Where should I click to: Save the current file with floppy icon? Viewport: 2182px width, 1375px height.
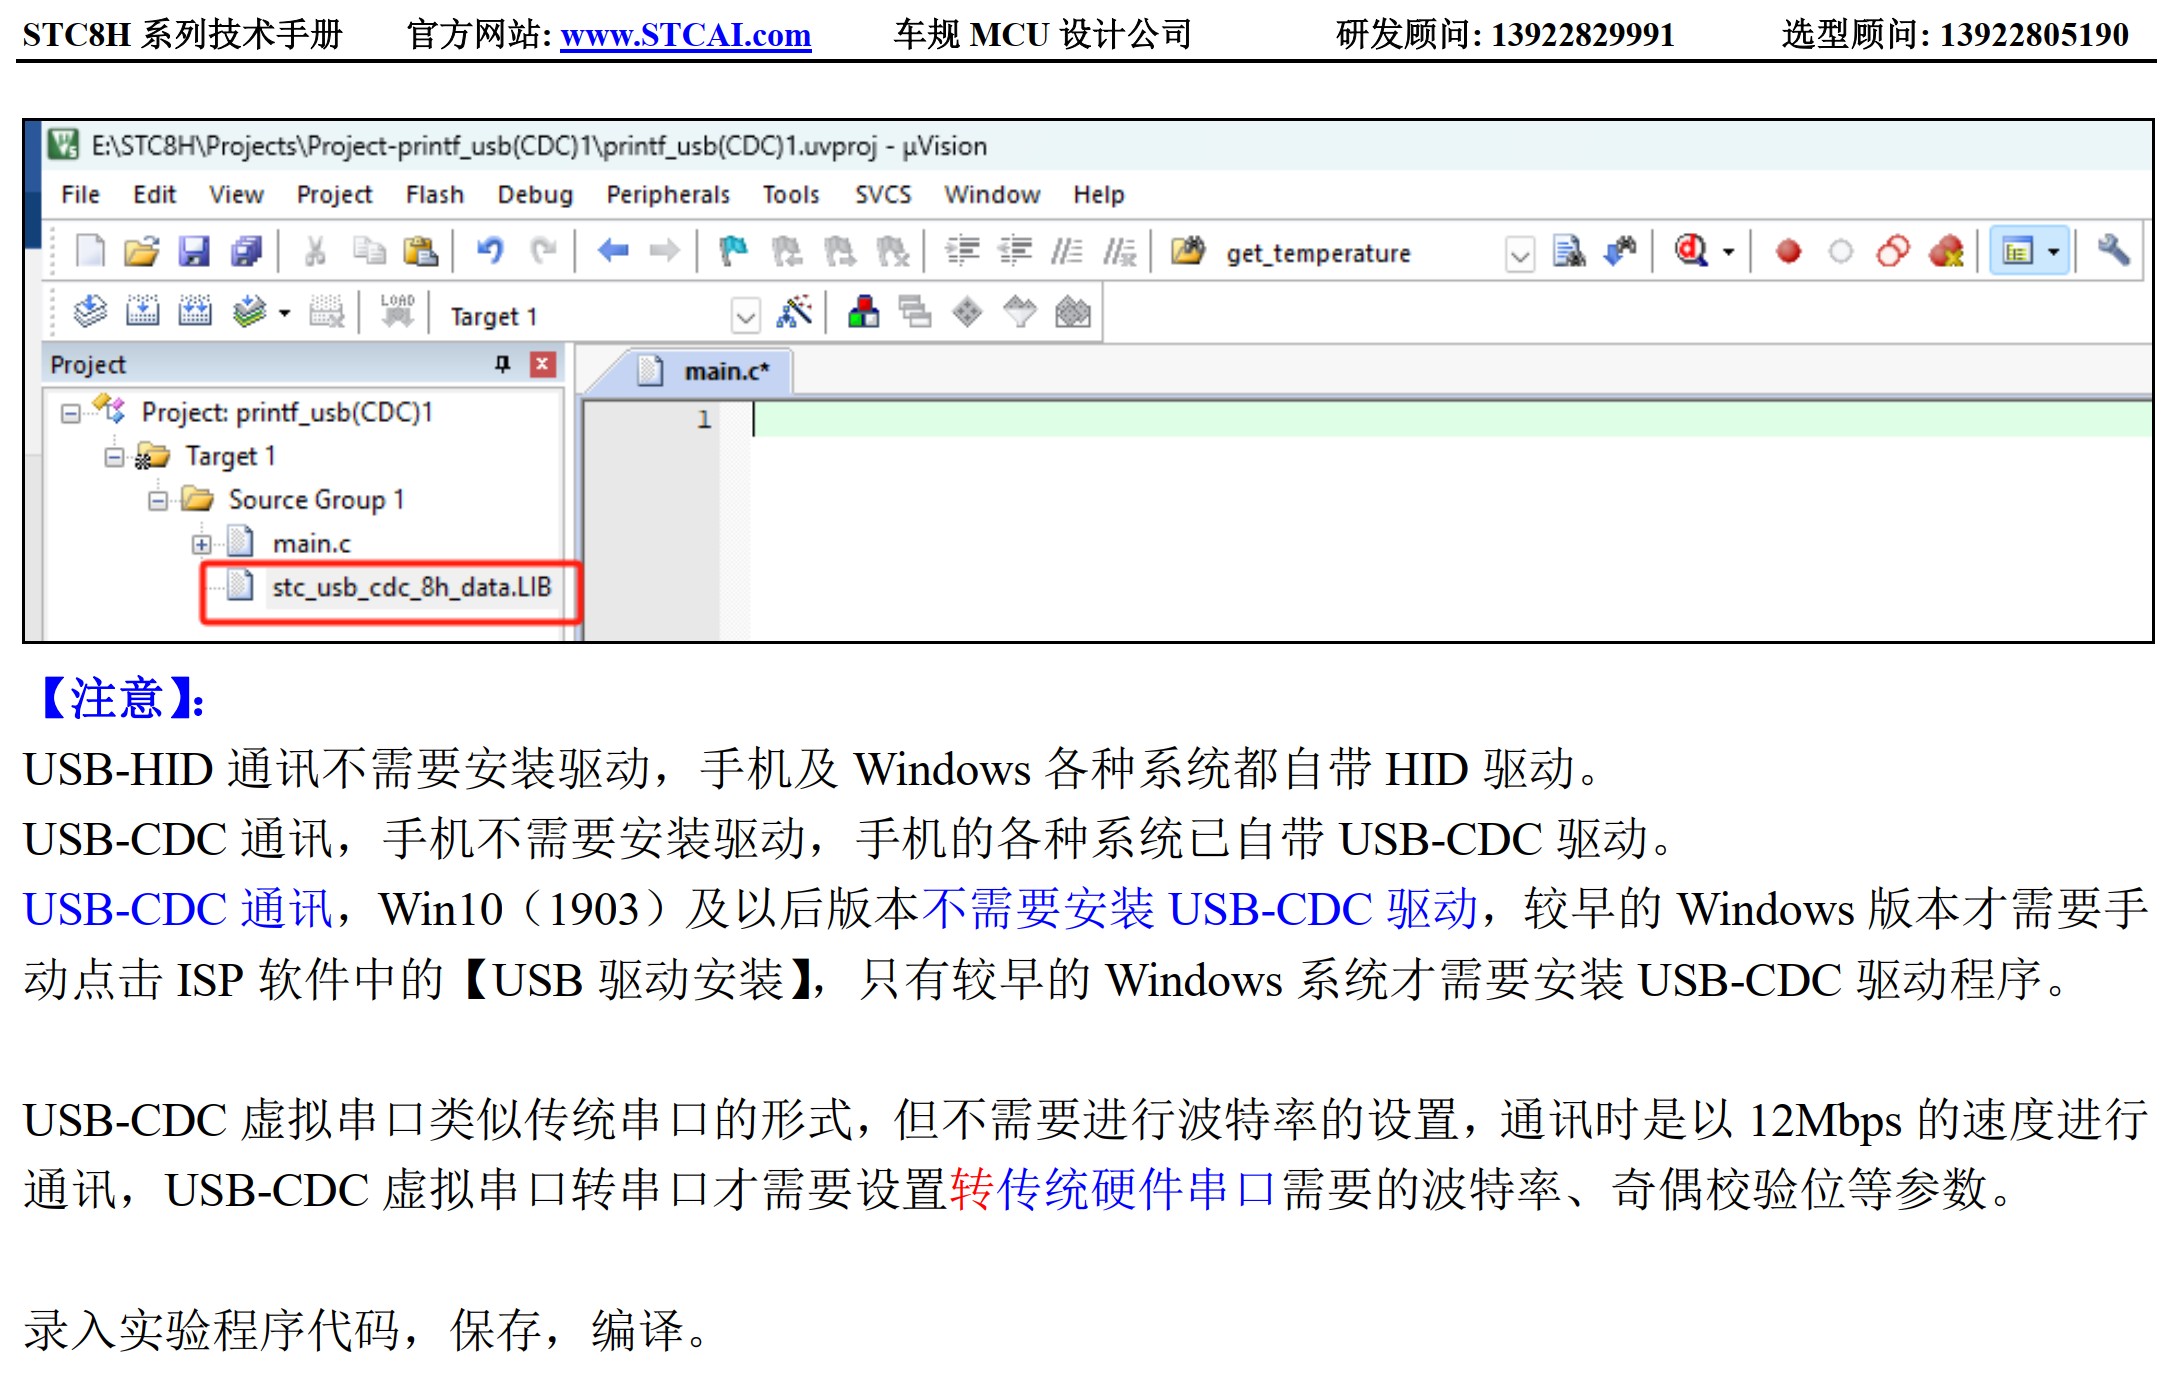[x=194, y=251]
